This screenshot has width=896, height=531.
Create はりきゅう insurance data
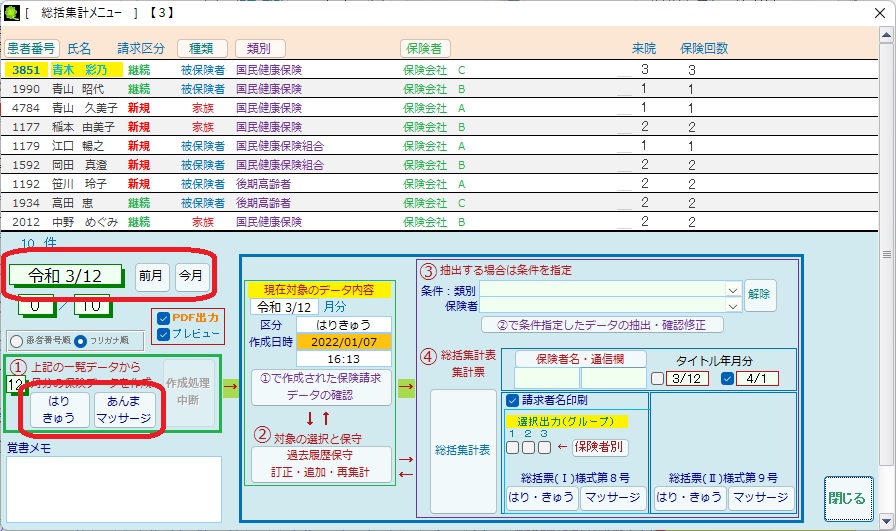(x=59, y=409)
